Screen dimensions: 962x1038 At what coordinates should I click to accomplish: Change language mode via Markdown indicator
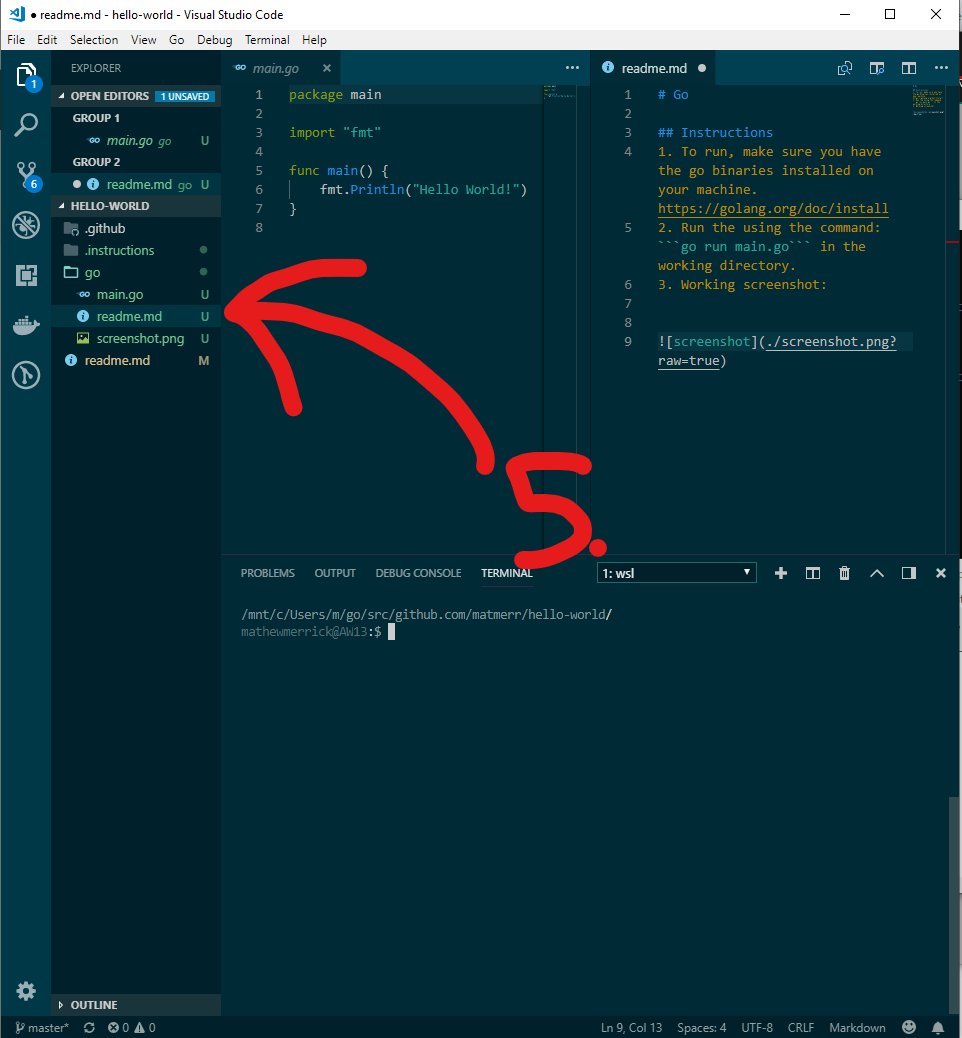pos(857,1027)
